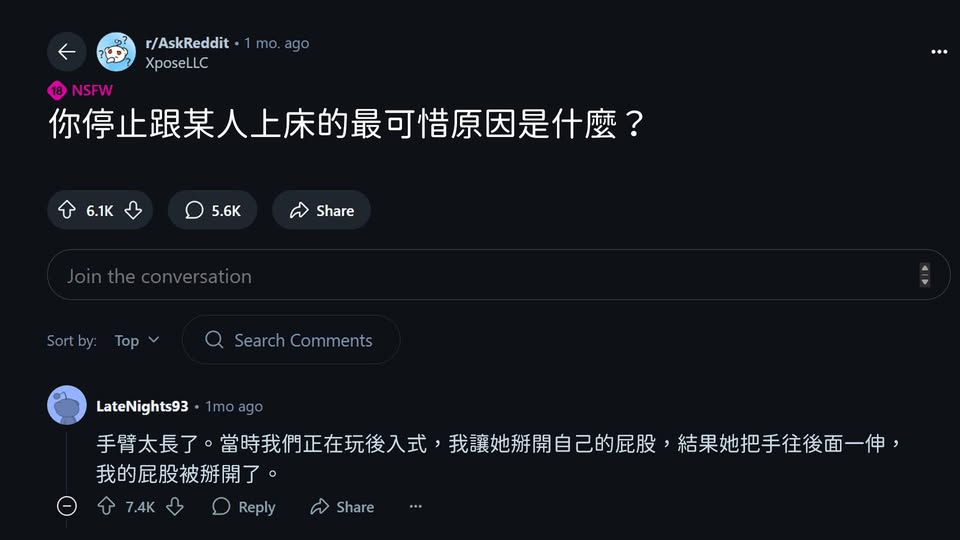
Task: Reply to LateNights93's comment
Action: [x=244, y=507]
